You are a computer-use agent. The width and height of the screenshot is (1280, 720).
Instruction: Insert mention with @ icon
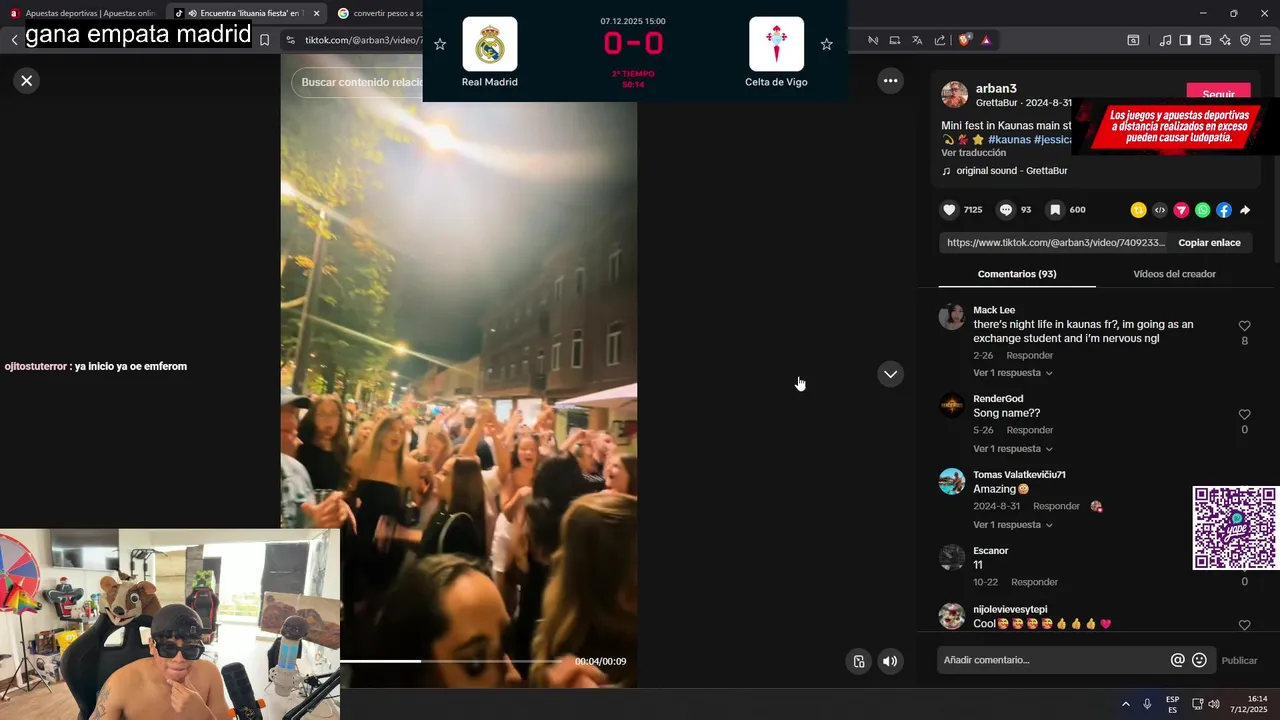1178,660
